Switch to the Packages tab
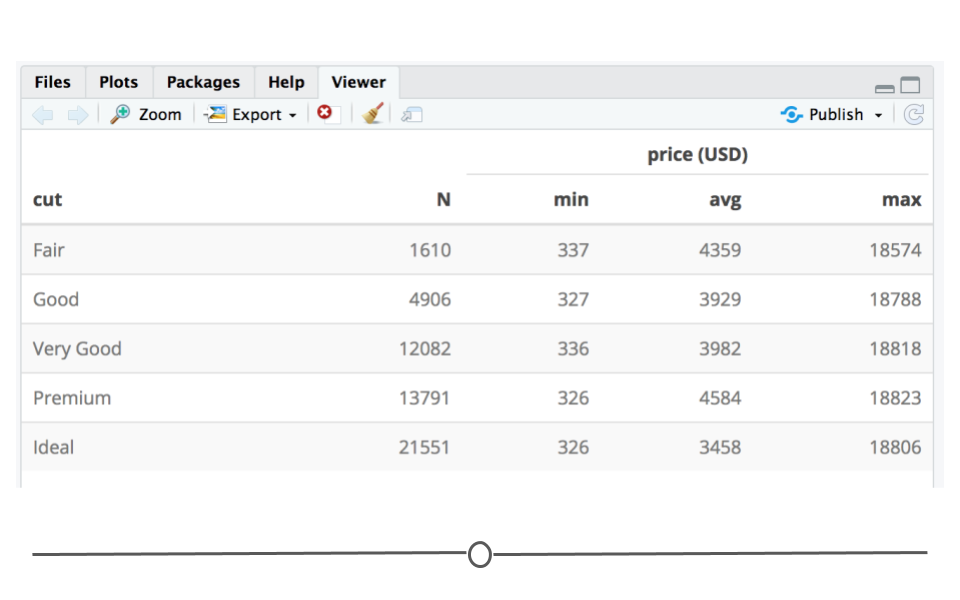960x600 pixels. coord(203,82)
